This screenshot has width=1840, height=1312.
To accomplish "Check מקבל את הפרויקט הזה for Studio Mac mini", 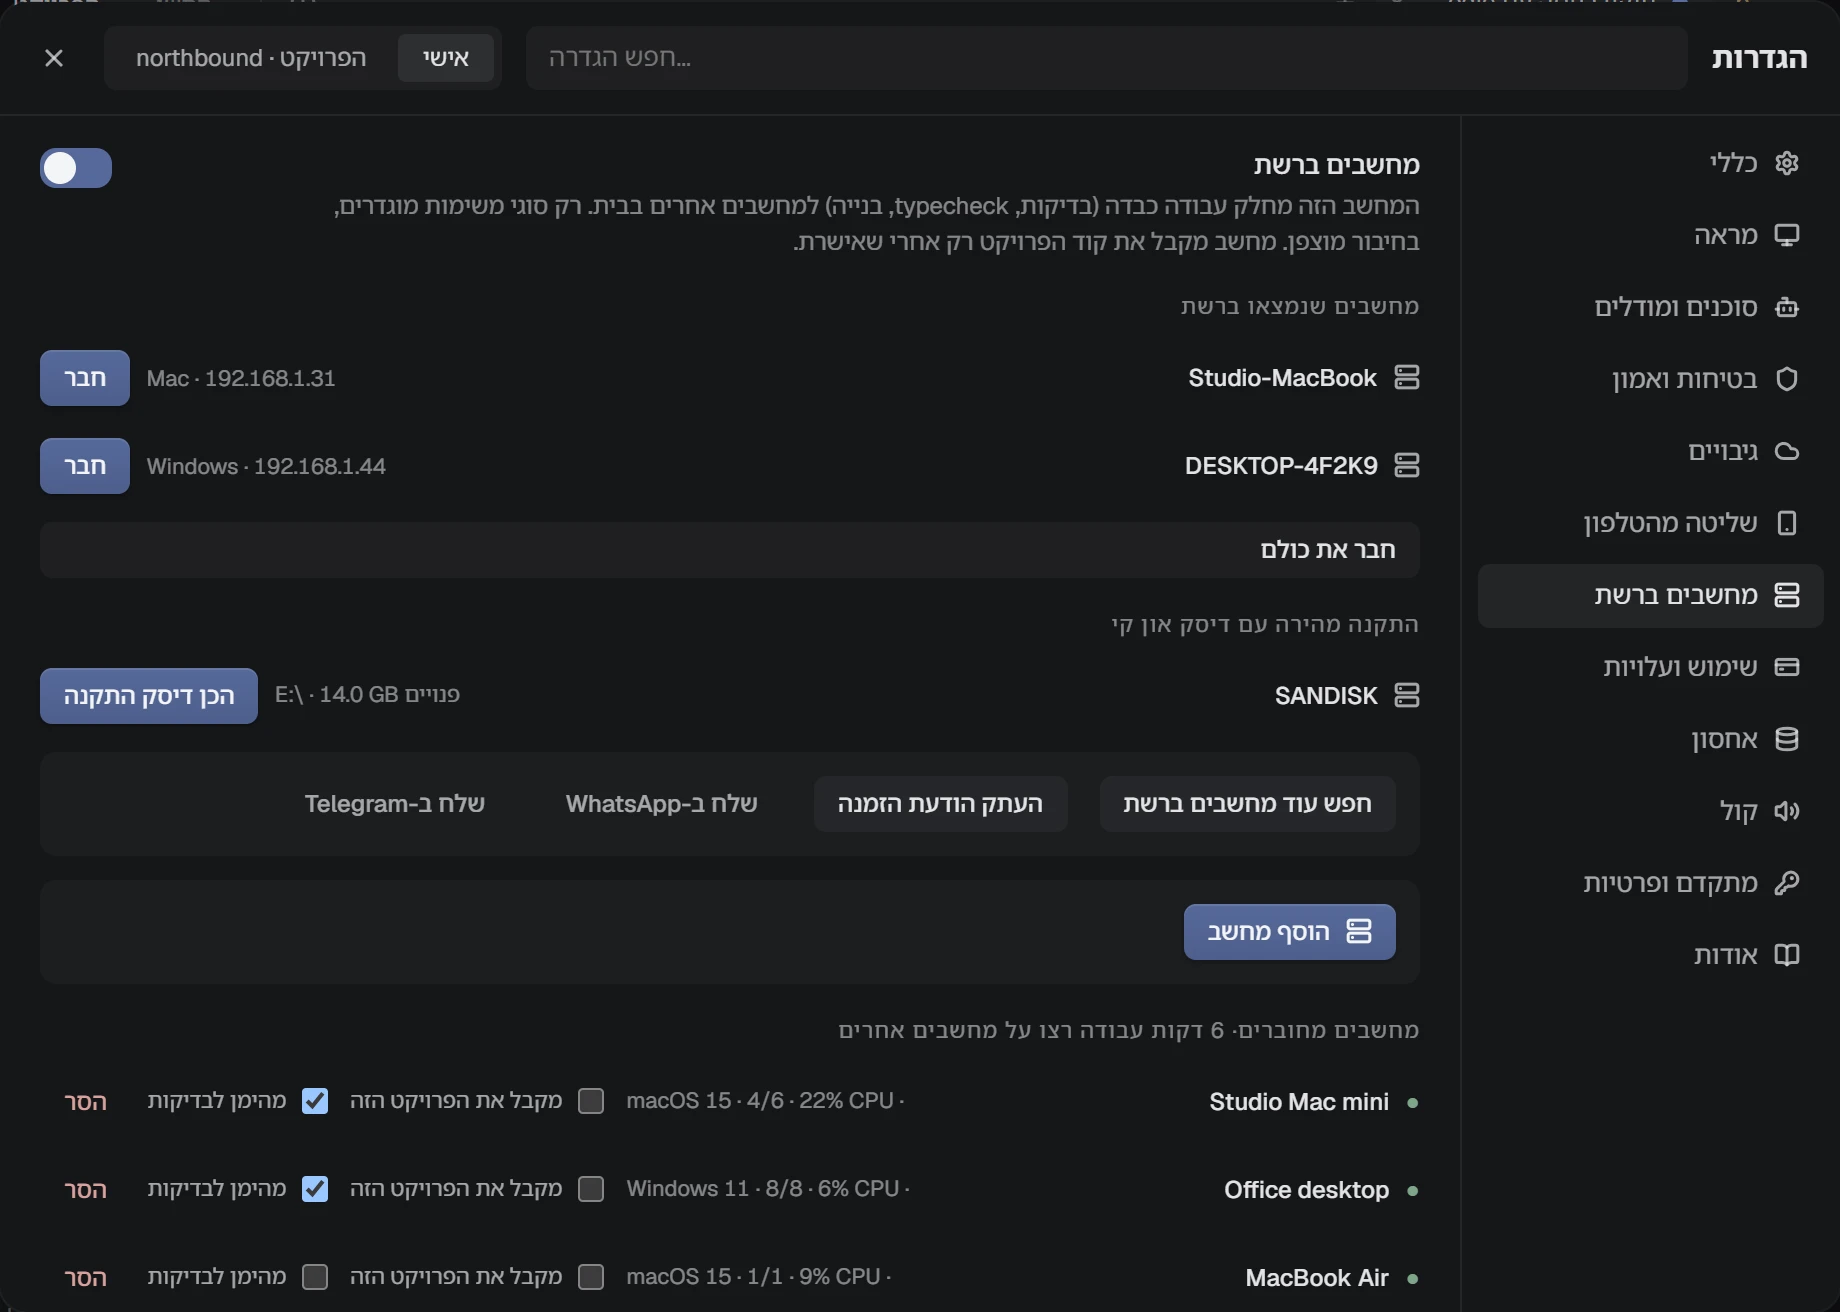I will point(591,1101).
